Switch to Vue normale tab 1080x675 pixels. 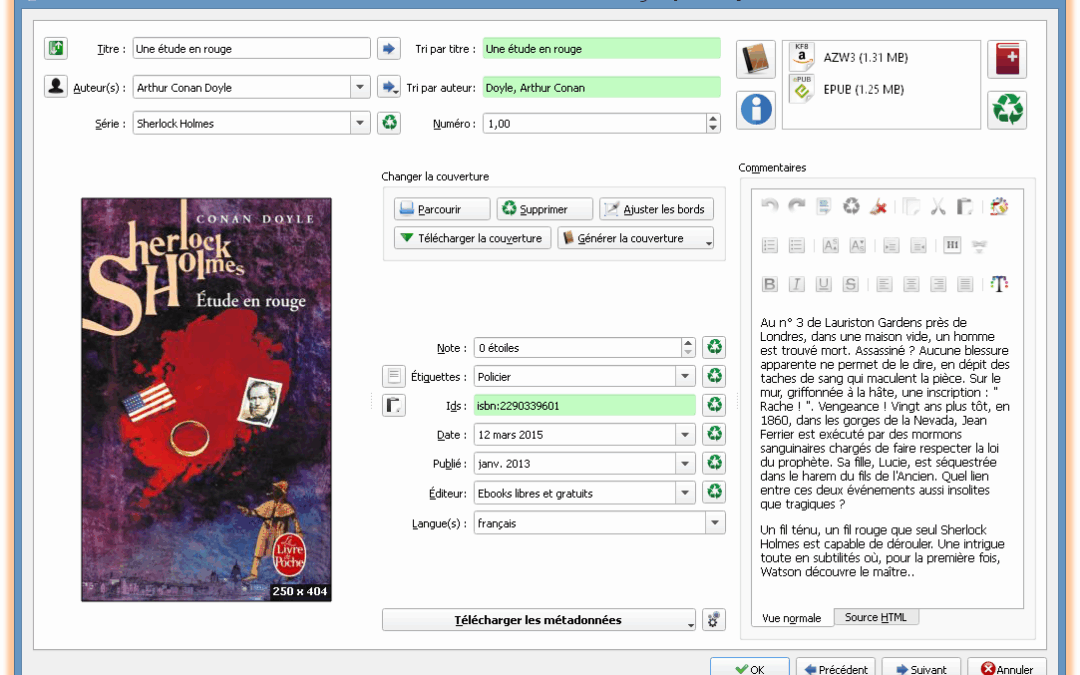(x=791, y=618)
